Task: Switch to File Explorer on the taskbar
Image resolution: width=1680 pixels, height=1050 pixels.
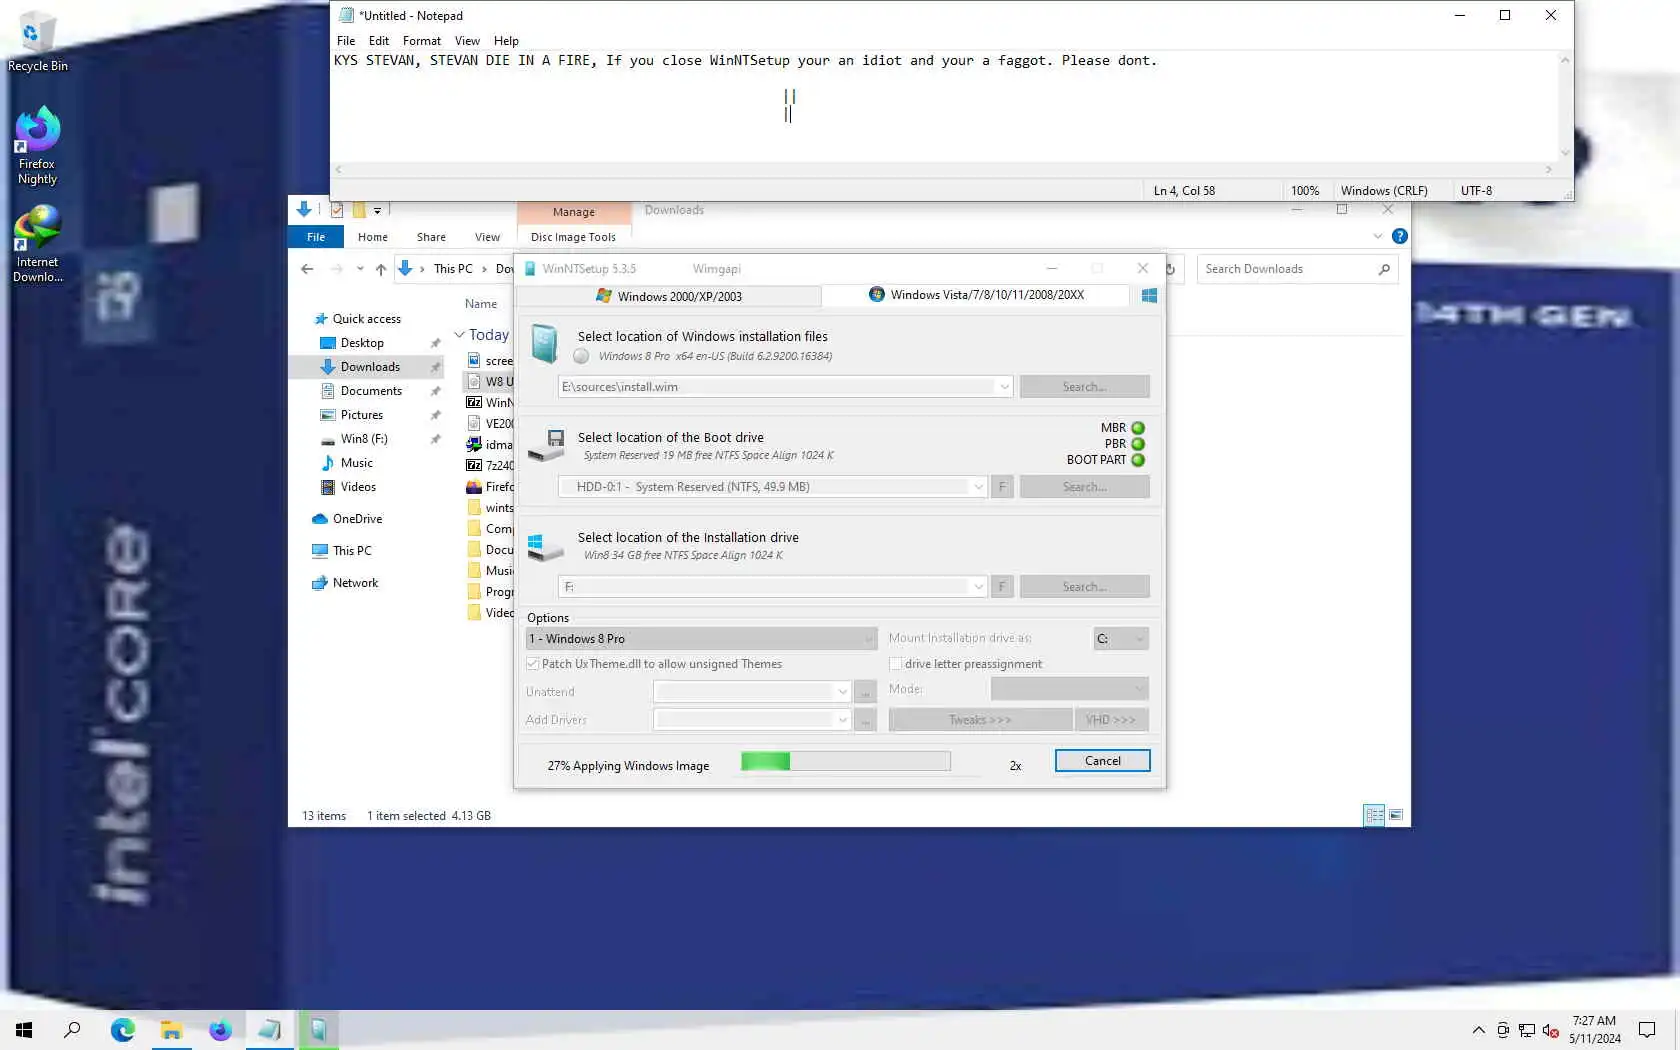Action: pos(171,1030)
